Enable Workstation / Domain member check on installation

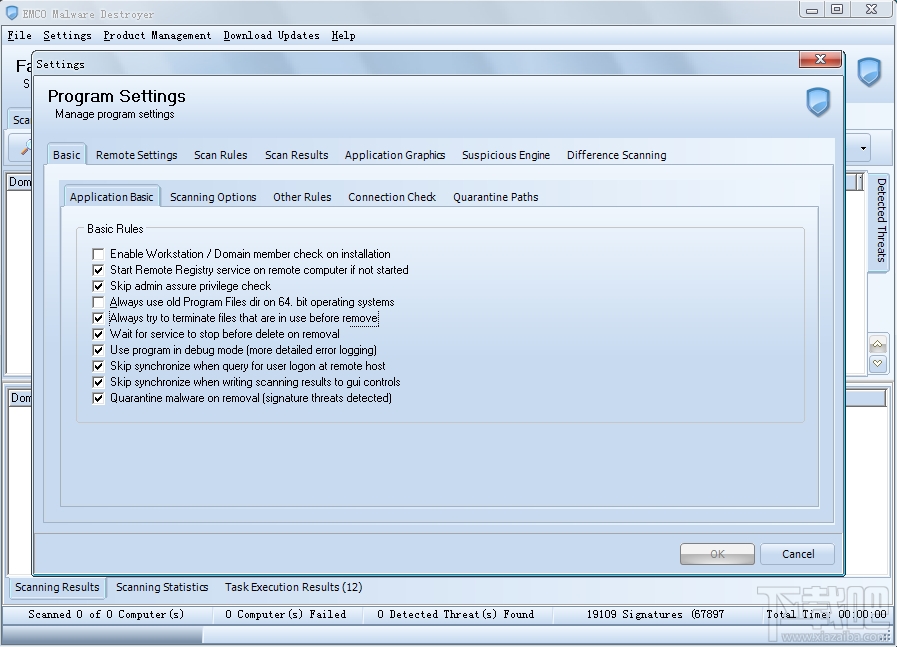[98, 254]
